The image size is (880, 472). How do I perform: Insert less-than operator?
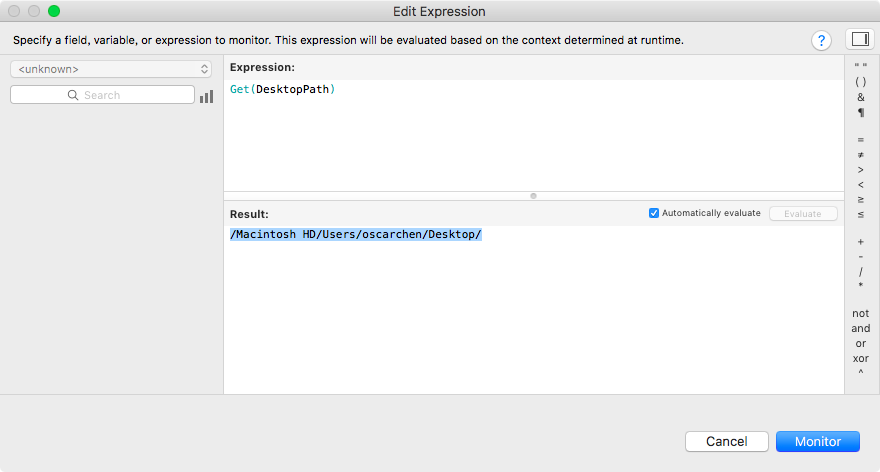860,185
